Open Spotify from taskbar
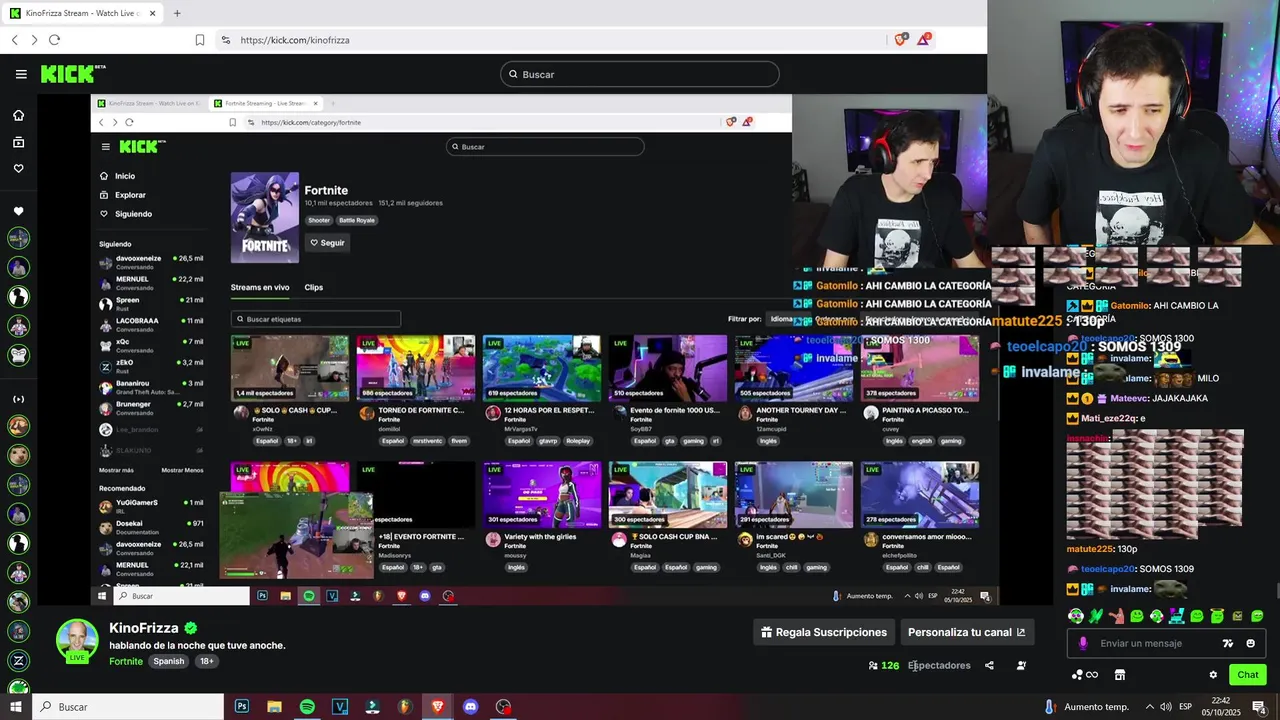 coord(307,707)
